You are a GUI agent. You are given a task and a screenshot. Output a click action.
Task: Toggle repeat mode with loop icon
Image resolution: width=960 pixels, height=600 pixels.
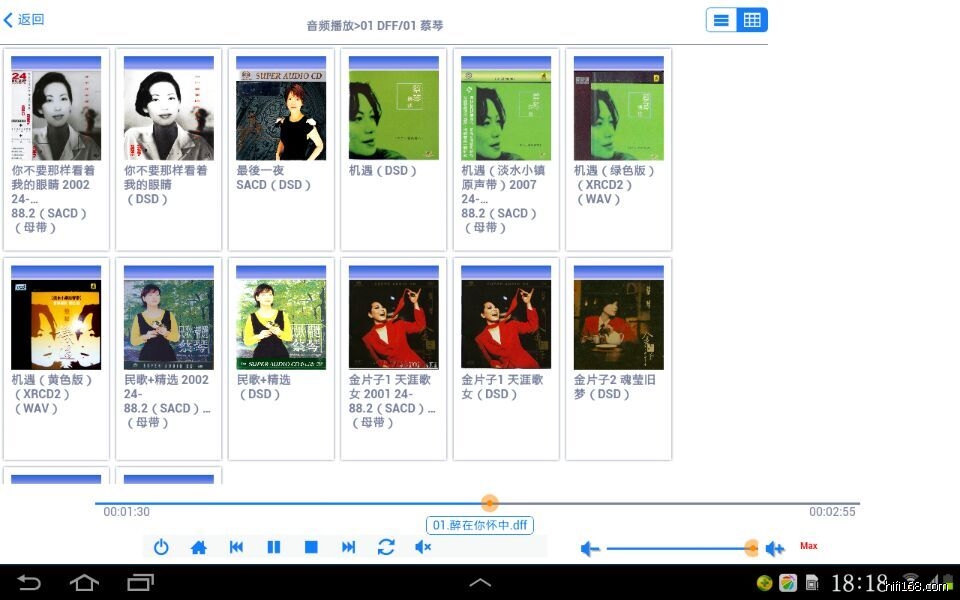click(x=386, y=547)
